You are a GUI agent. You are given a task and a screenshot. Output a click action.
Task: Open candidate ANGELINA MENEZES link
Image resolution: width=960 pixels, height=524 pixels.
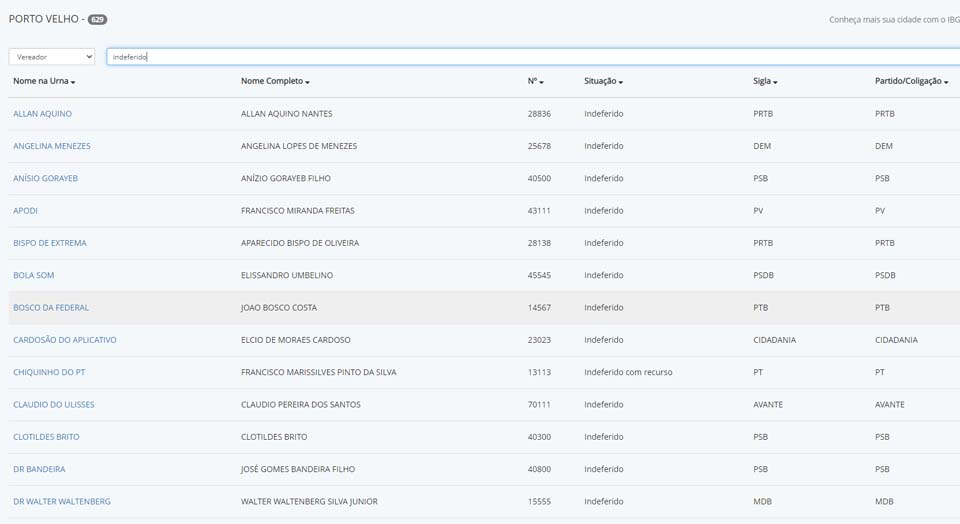52,146
